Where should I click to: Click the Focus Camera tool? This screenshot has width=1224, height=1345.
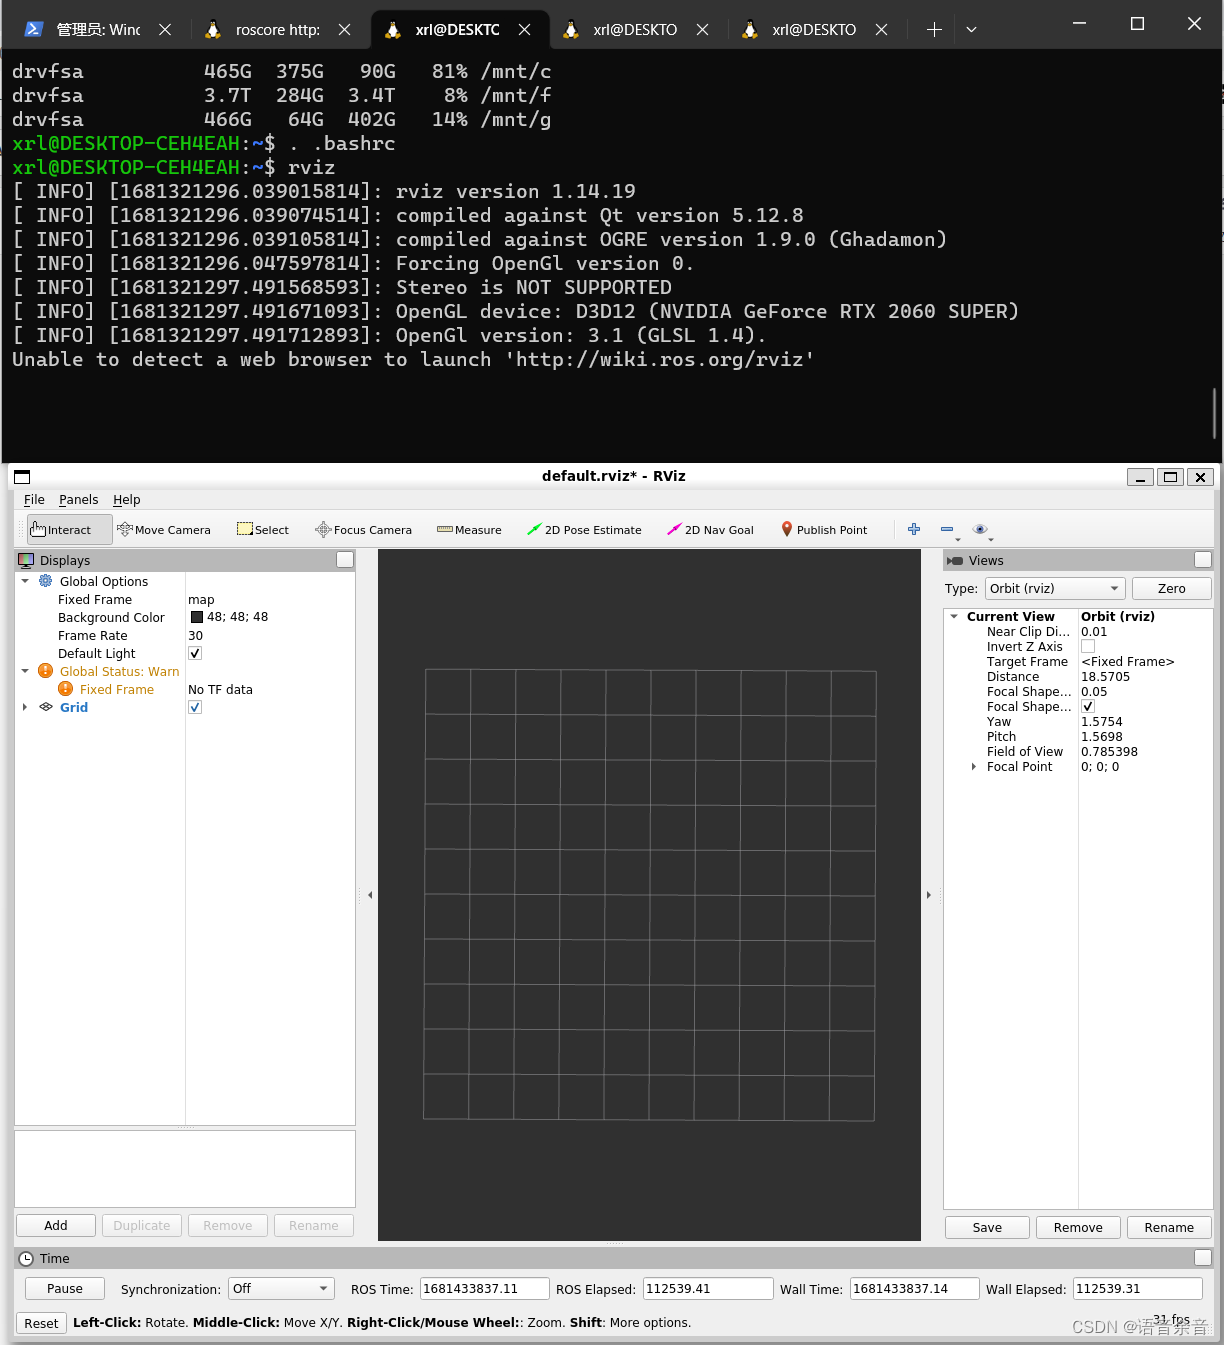click(363, 529)
